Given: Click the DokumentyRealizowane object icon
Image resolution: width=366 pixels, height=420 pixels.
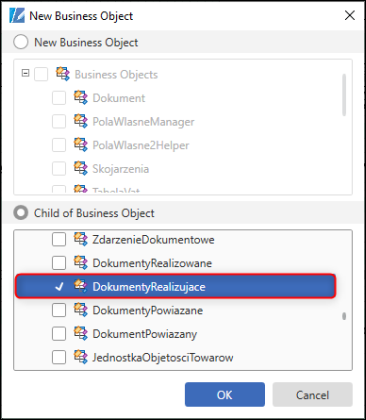Looking at the screenshot, I should (80, 263).
